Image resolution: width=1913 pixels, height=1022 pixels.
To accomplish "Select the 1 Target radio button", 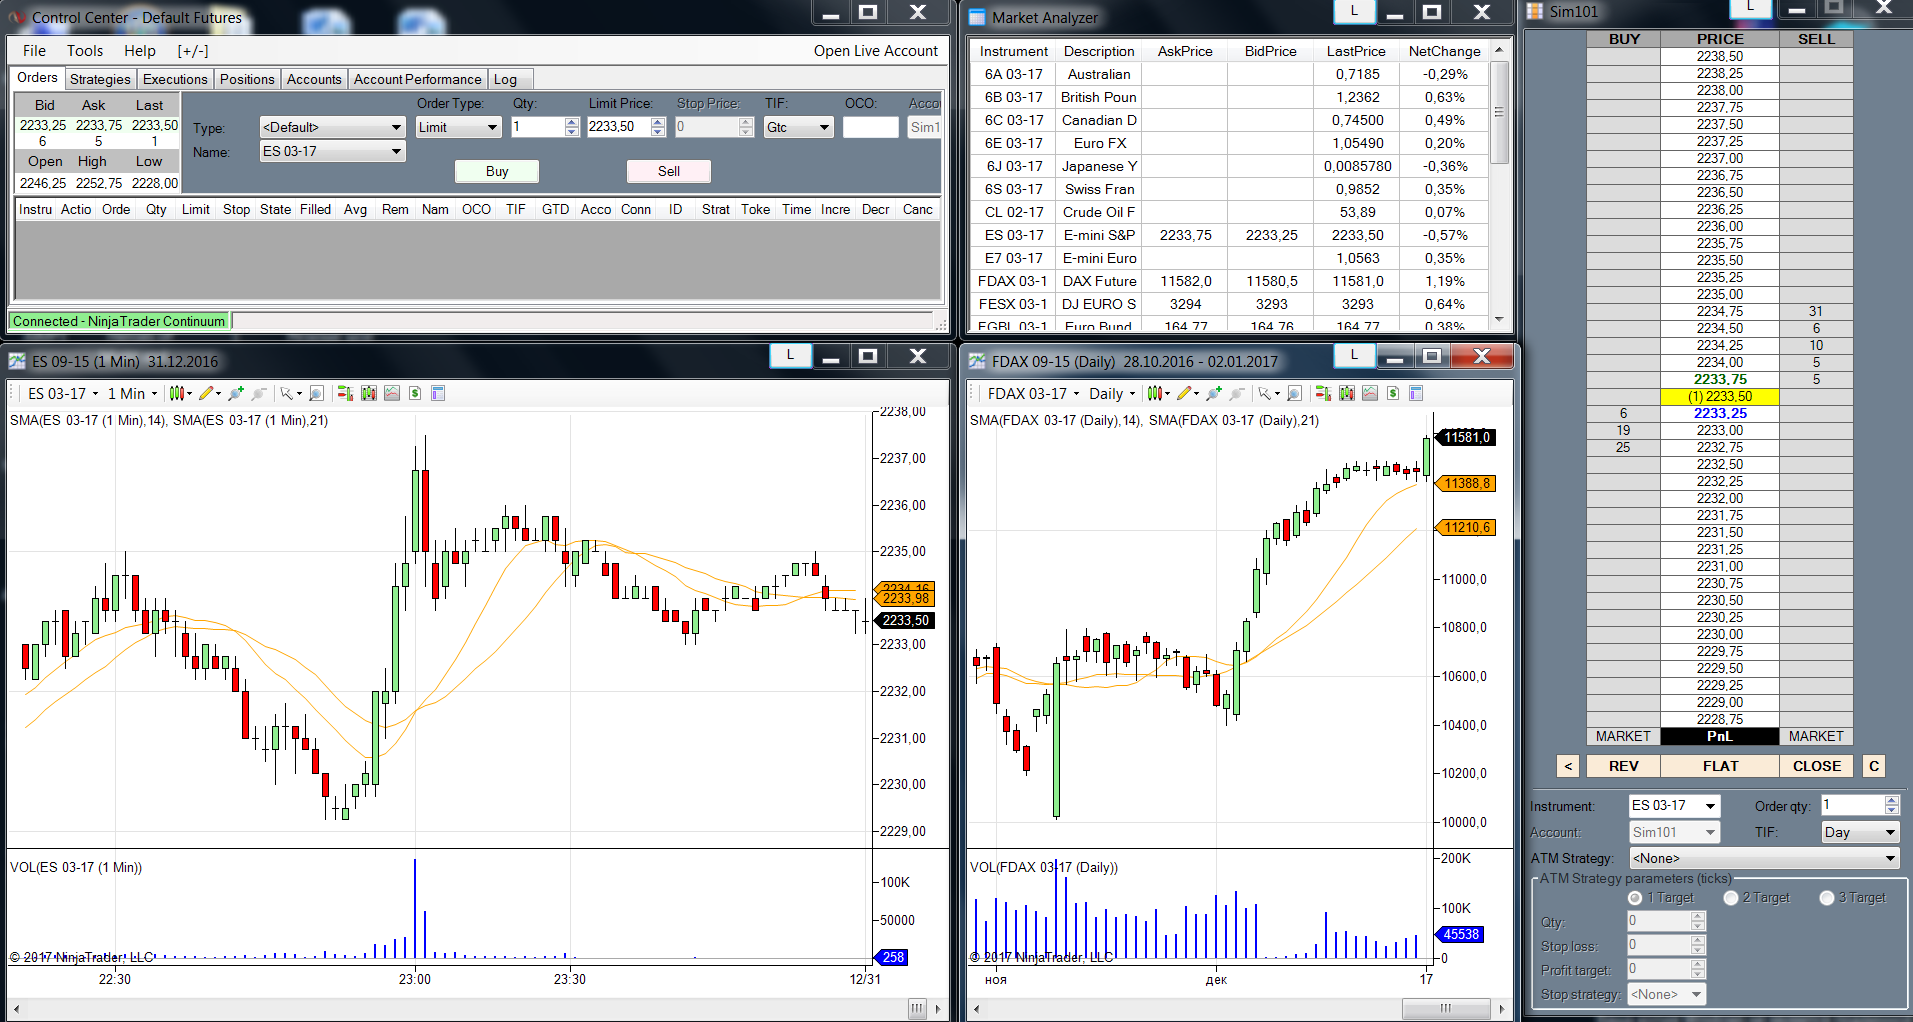I will (1635, 898).
